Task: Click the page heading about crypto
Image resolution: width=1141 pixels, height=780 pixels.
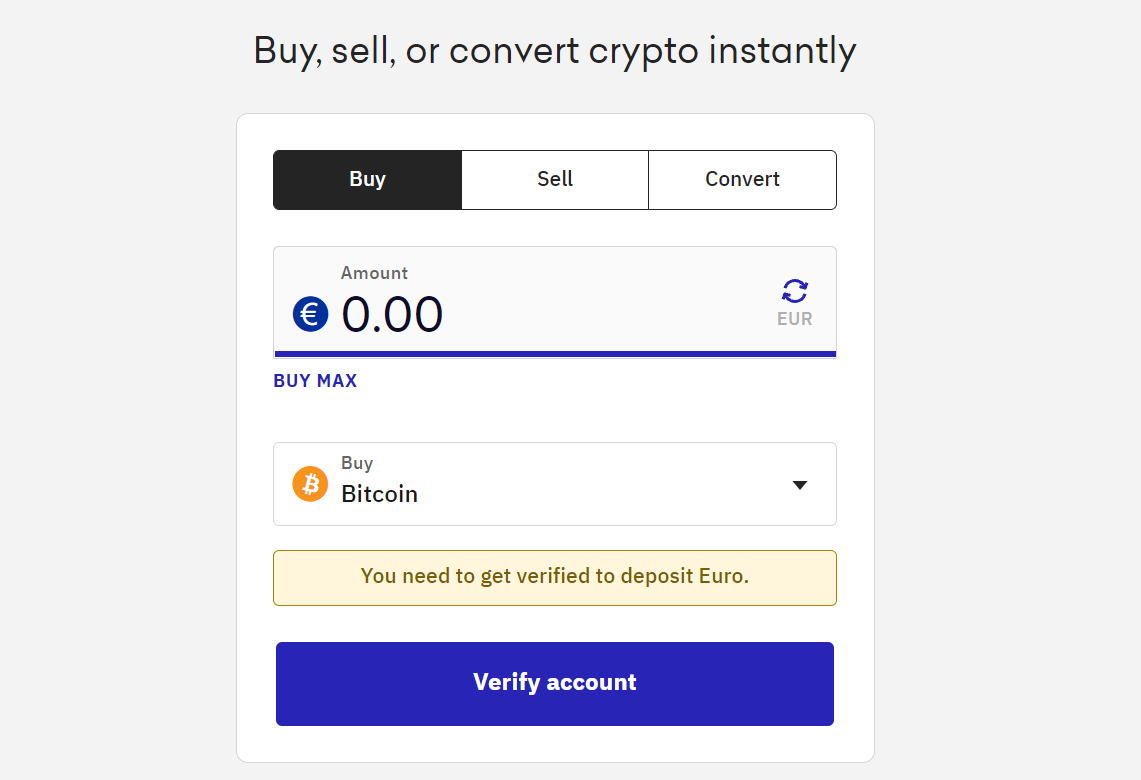Action: (x=555, y=50)
